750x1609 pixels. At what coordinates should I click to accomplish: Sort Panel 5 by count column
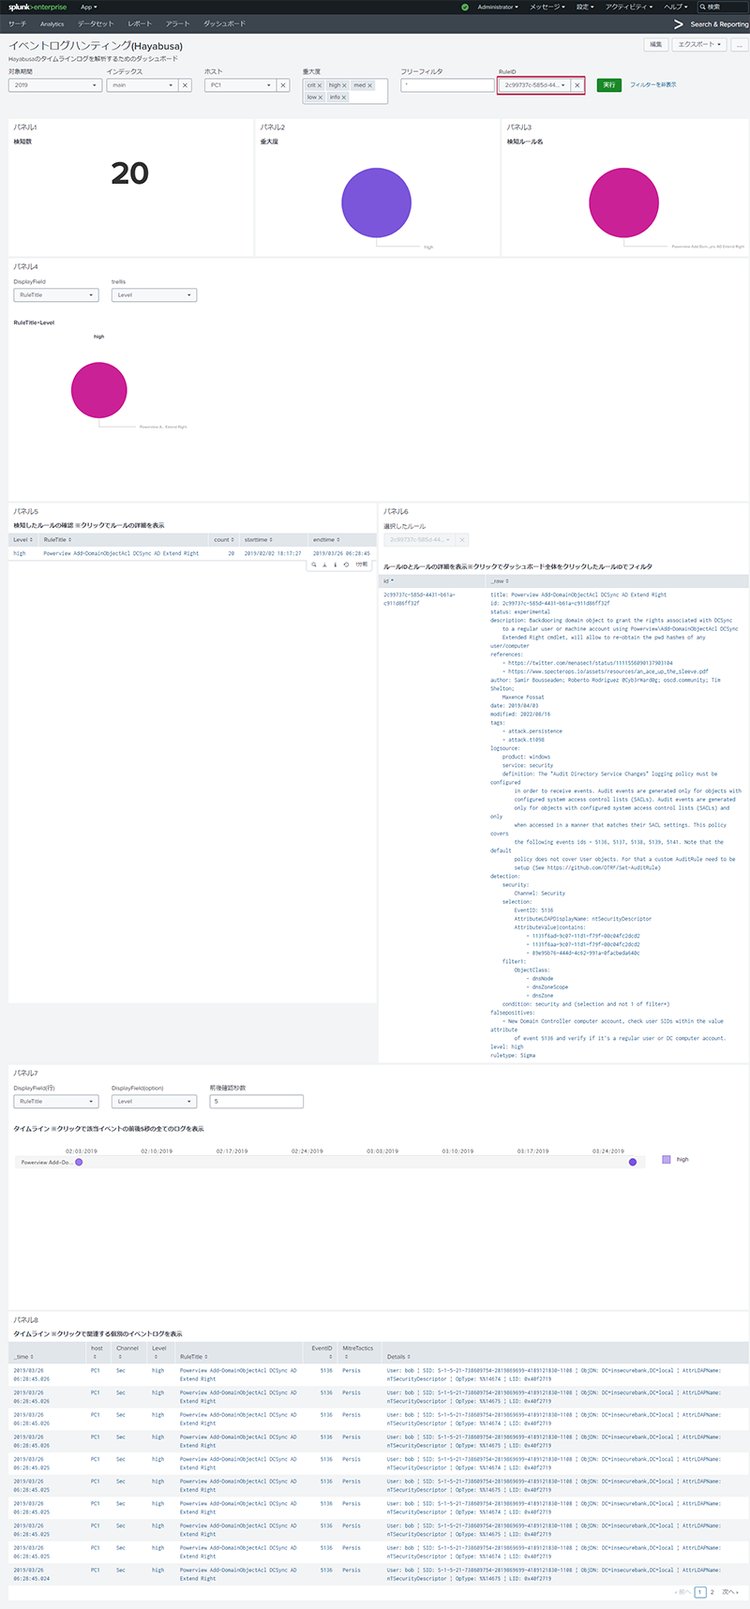(x=223, y=540)
